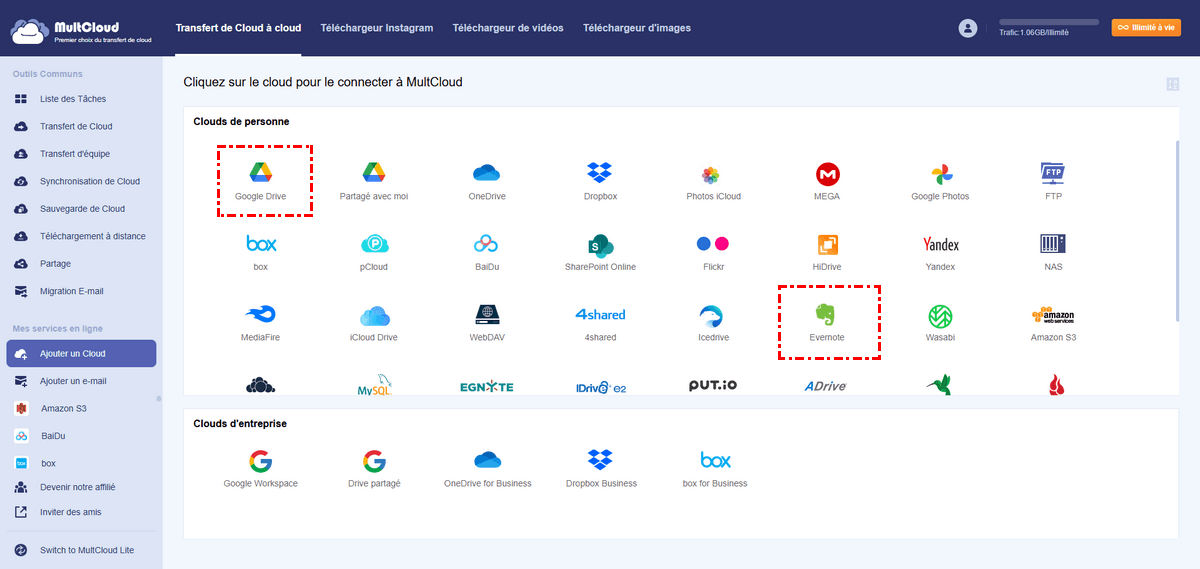Select the HiDrive cloud
Screen dimensions: 1200x569
coord(827,252)
